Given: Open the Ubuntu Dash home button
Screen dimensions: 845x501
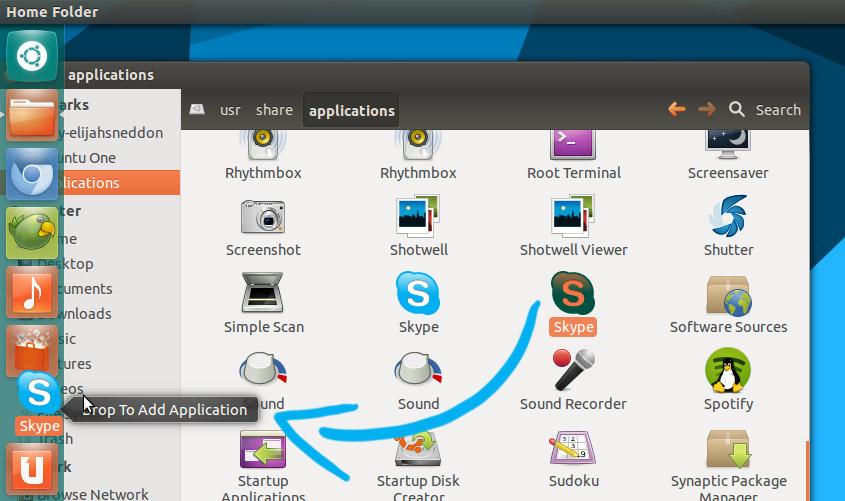Looking at the screenshot, I should pyautogui.click(x=32, y=56).
